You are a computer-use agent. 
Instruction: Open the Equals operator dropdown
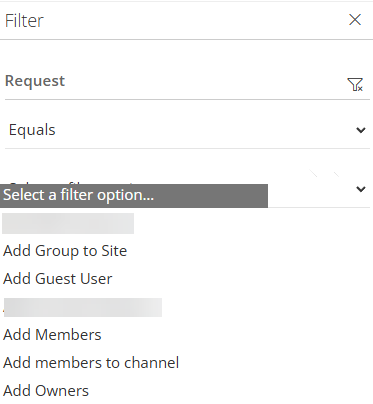click(187, 130)
